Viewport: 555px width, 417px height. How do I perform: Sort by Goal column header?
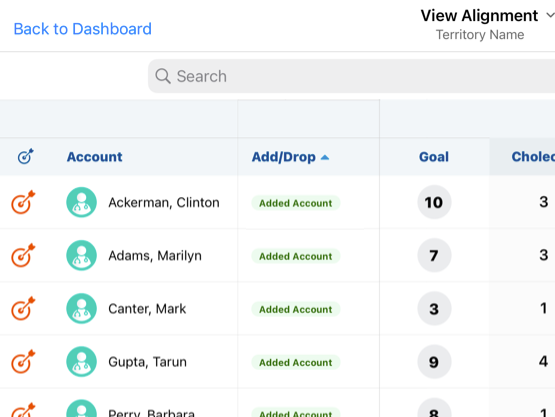tap(434, 157)
